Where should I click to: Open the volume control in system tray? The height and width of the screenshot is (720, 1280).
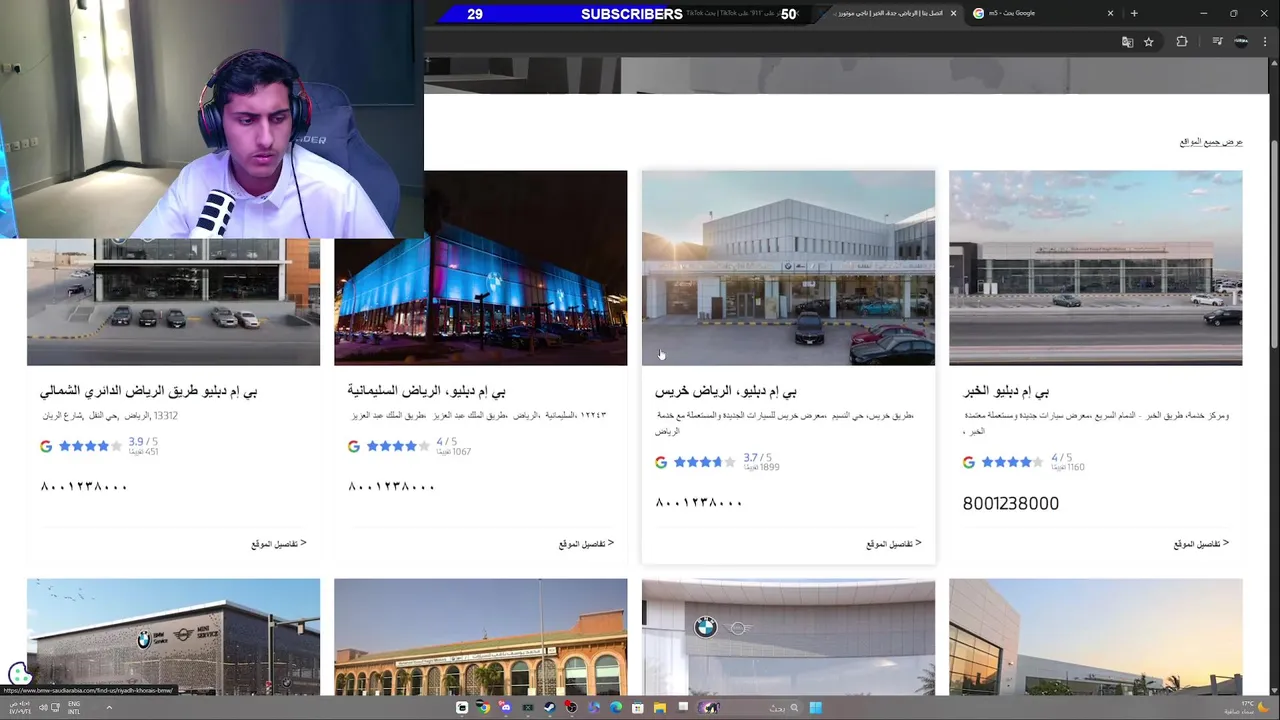[x=44, y=708]
